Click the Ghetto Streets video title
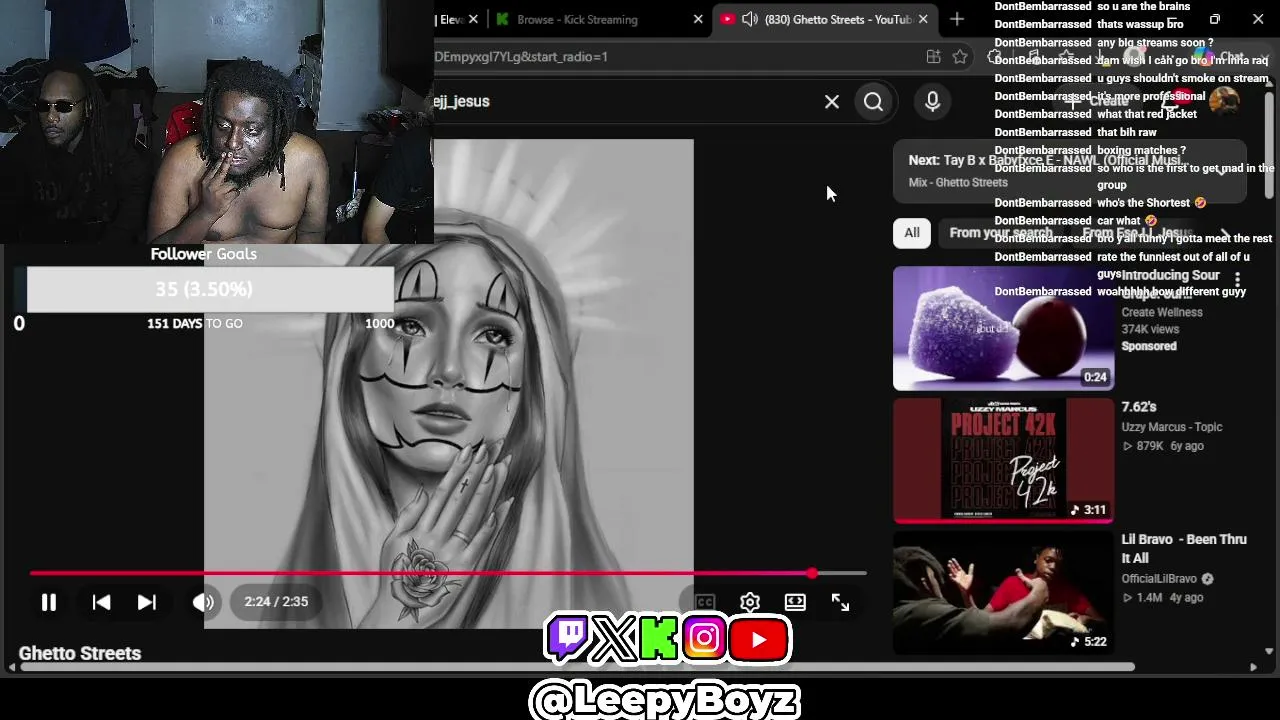The width and height of the screenshot is (1280, 720). [80, 653]
